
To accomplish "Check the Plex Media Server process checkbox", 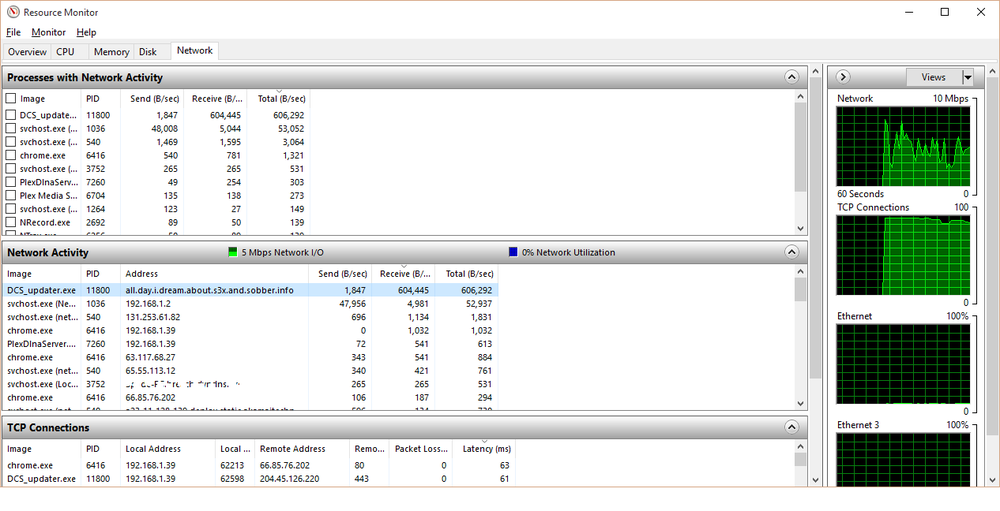I will pos(11,195).
